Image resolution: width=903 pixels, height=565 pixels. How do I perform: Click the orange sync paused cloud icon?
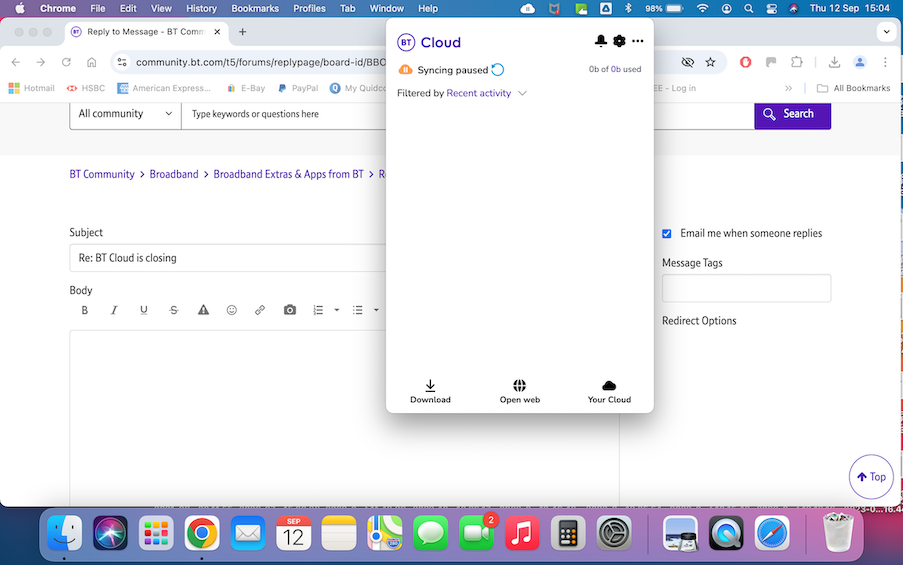[x=405, y=70]
